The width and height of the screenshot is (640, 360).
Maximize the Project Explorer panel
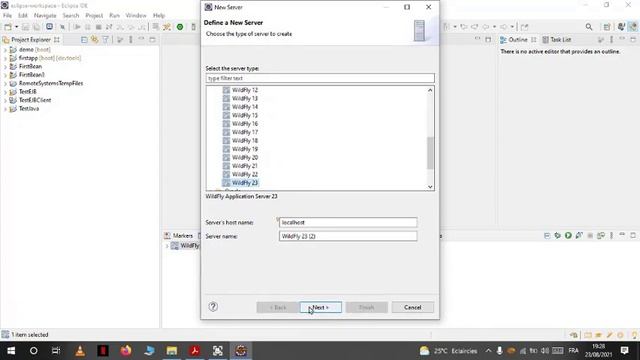(152, 40)
